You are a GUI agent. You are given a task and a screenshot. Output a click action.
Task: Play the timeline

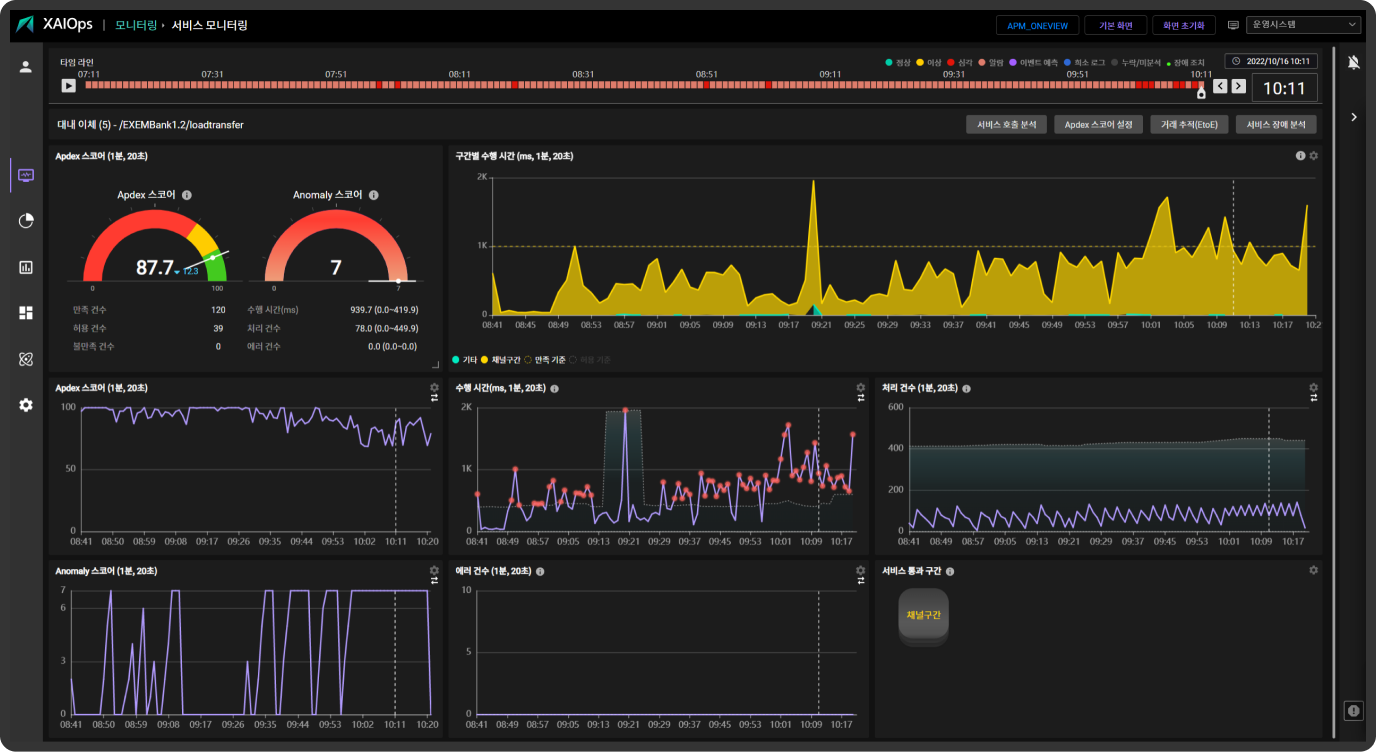tap(68, 86)
